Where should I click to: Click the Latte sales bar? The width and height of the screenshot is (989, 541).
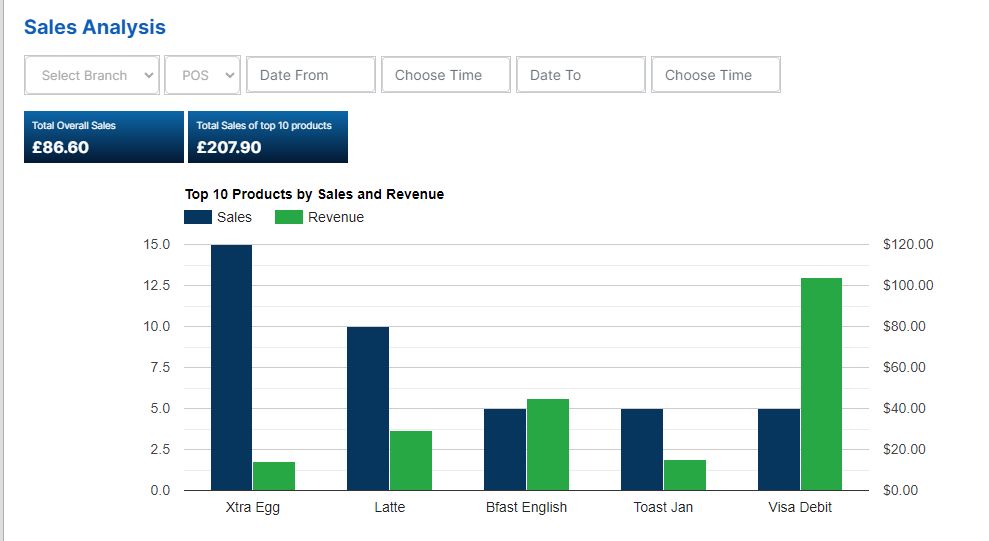368,408
